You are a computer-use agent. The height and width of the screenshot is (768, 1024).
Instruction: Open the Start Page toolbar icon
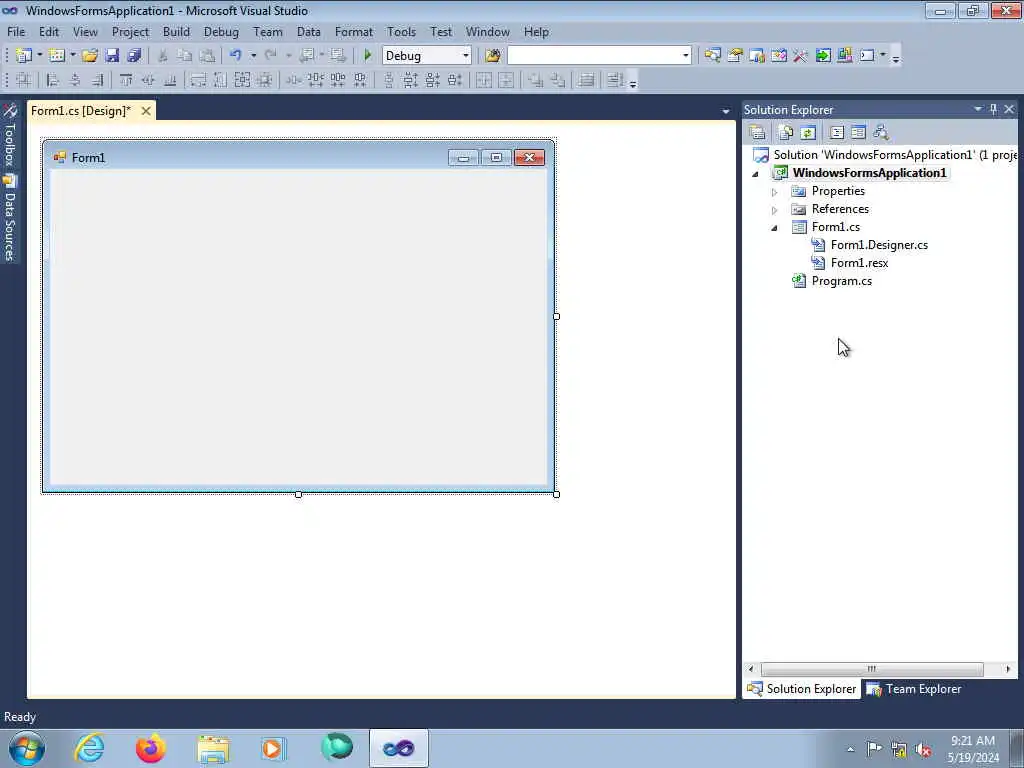click(823, 56)
